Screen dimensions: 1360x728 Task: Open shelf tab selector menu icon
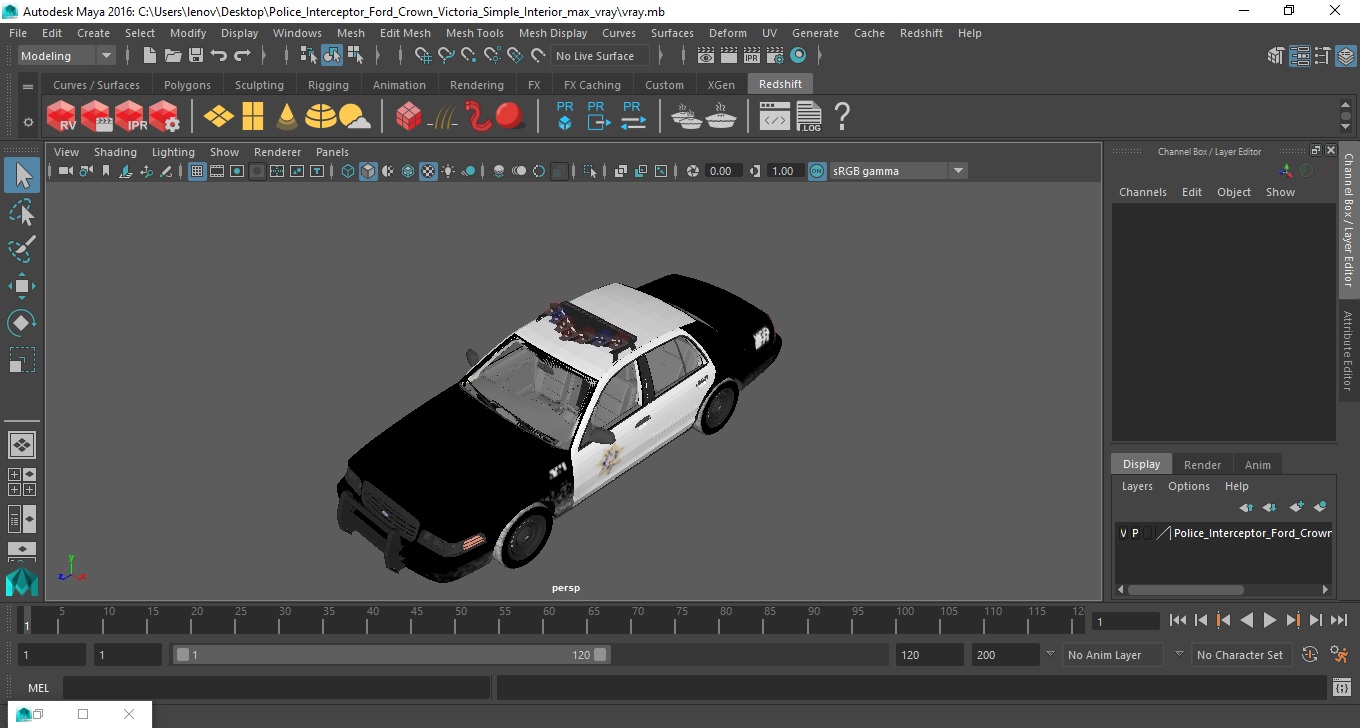(x=28, y=87)
